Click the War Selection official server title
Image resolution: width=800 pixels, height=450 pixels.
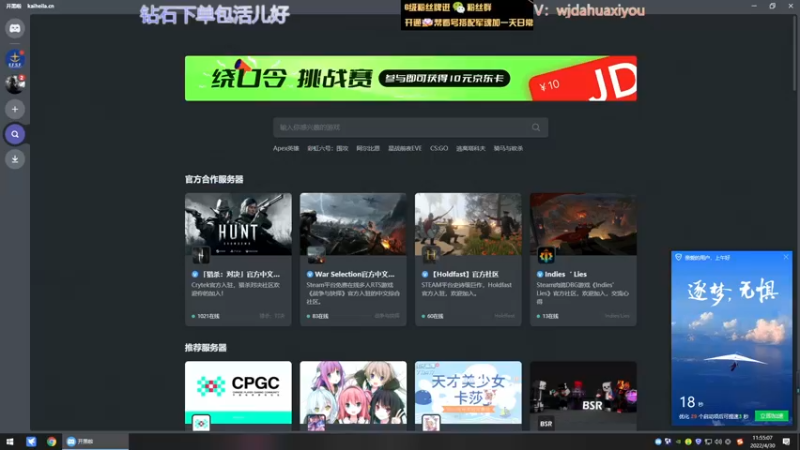355,274
